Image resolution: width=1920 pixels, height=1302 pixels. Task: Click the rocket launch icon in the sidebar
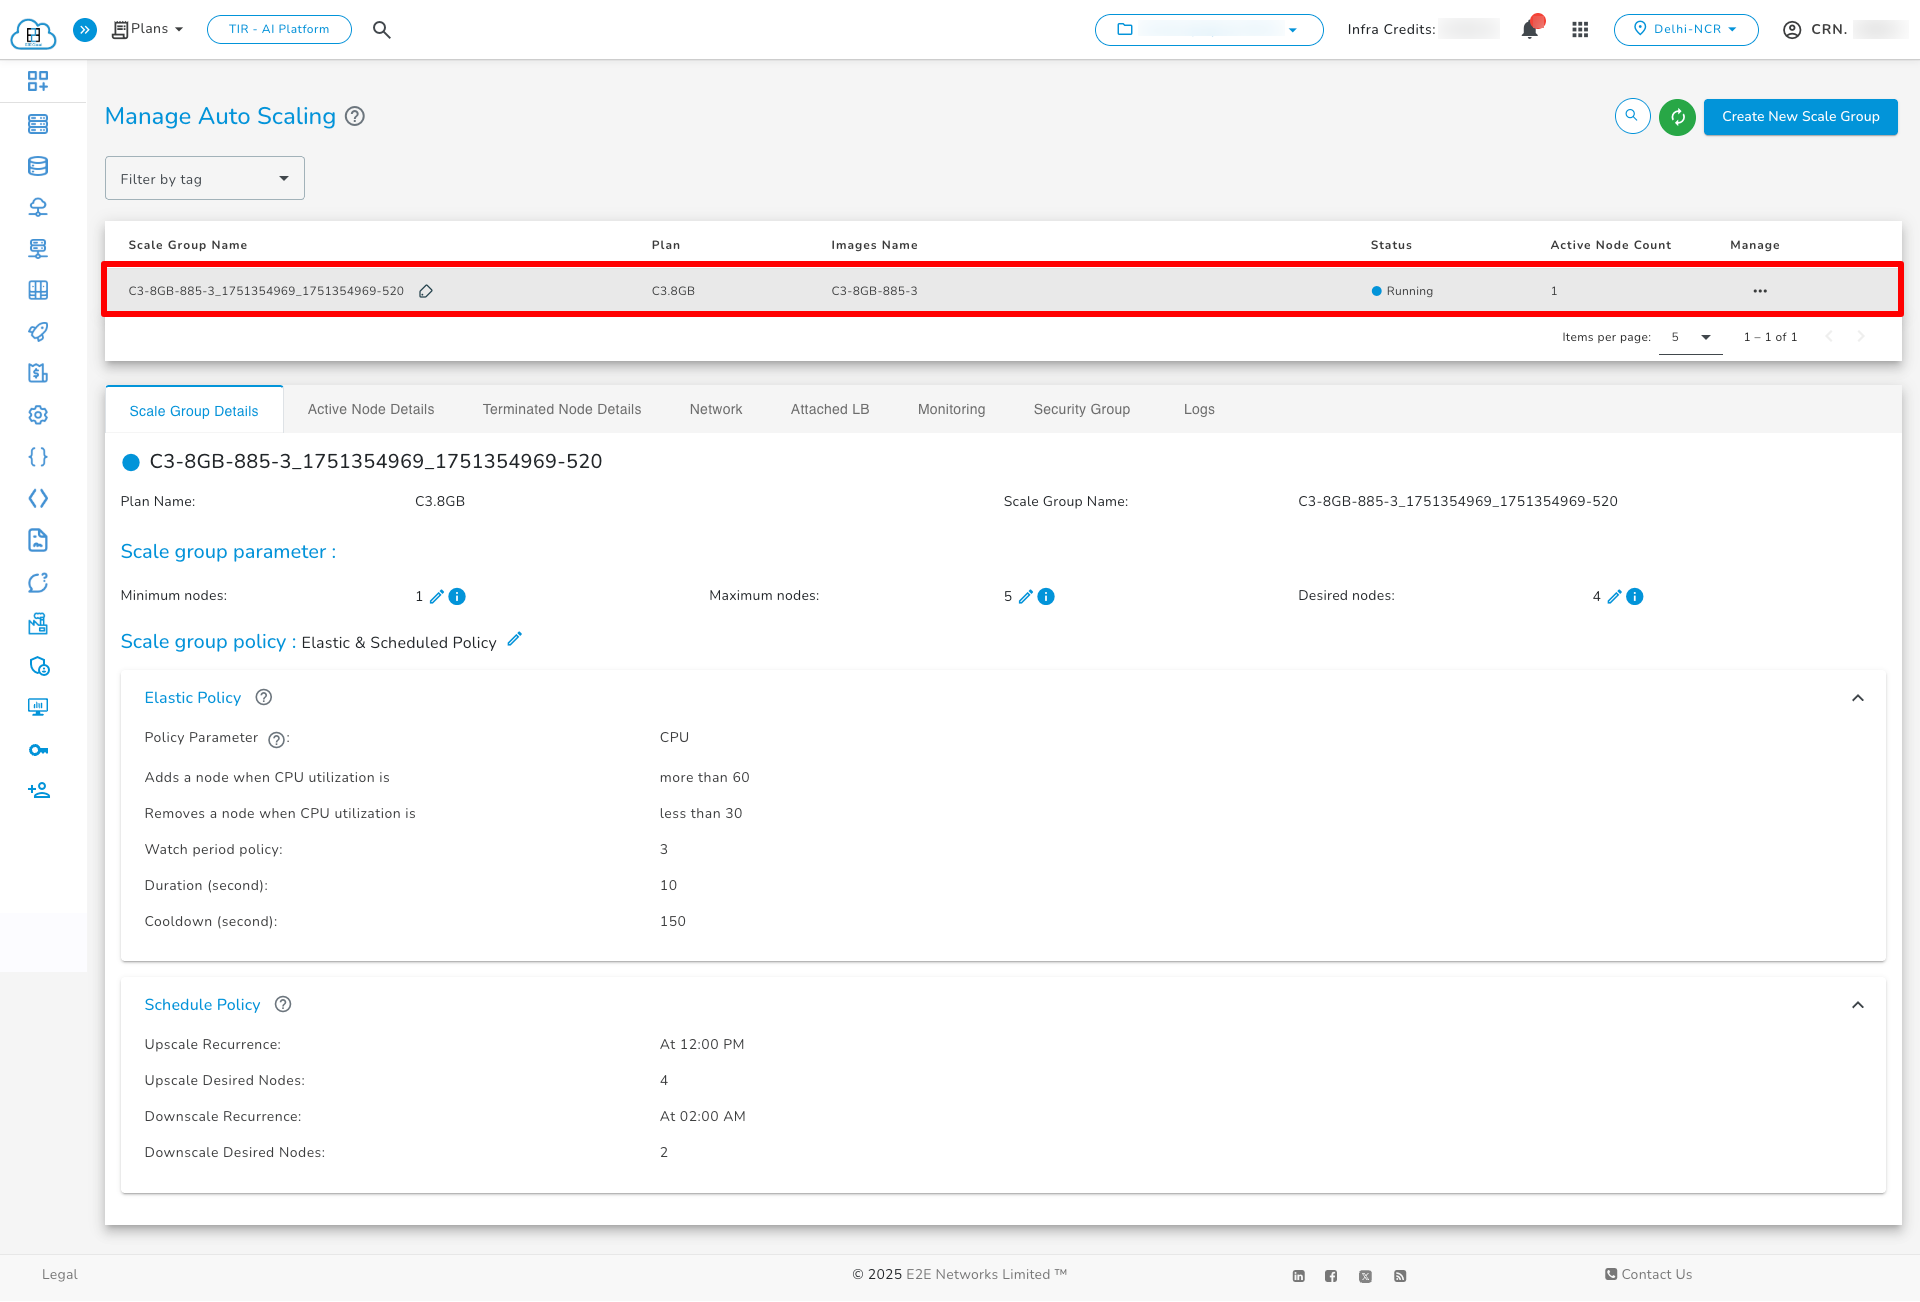click(38, 332)
